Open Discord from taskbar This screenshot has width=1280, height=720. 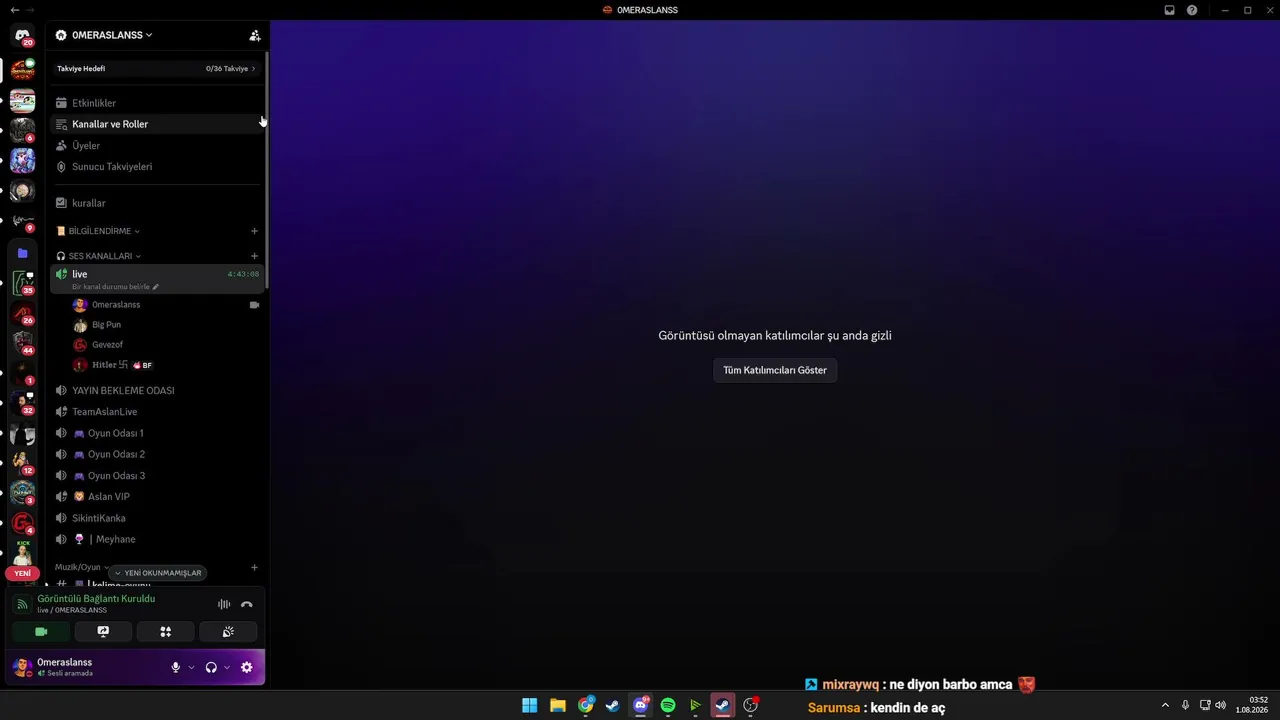point(641,706)
